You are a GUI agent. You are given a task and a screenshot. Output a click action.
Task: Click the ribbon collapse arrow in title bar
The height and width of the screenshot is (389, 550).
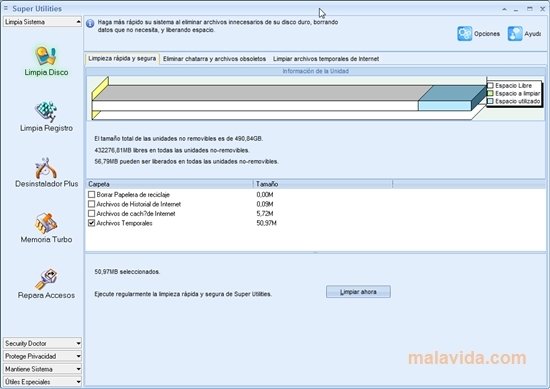[x=504, y=9]
